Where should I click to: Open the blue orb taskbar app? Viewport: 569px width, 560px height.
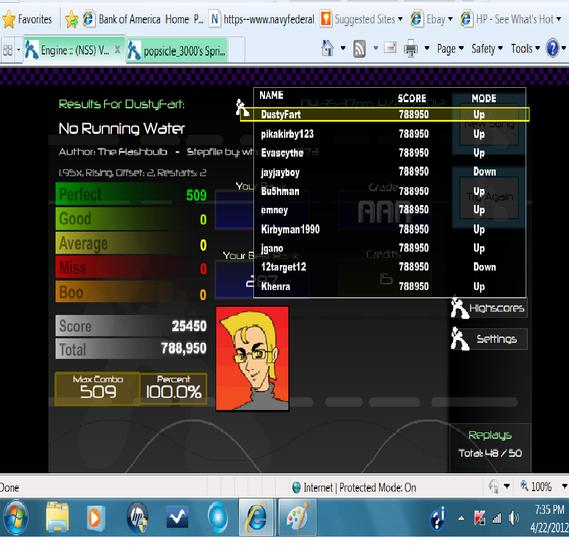(x=218, y=518)
